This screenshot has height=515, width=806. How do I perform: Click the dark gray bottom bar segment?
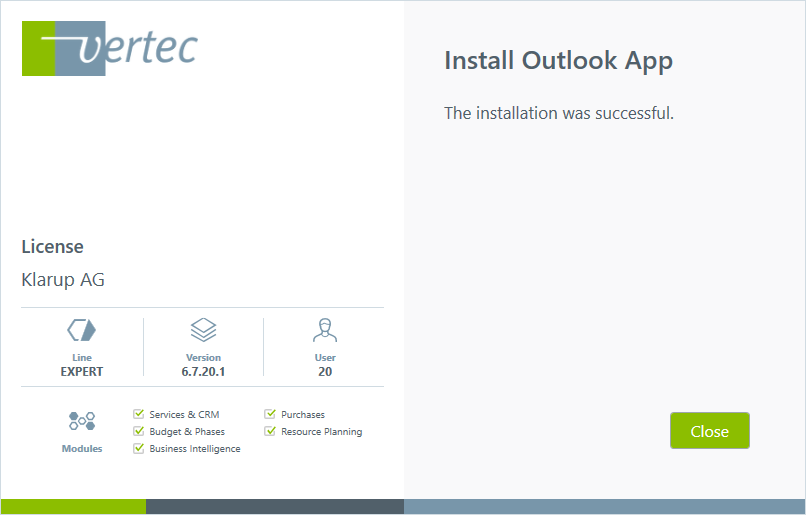275,506
